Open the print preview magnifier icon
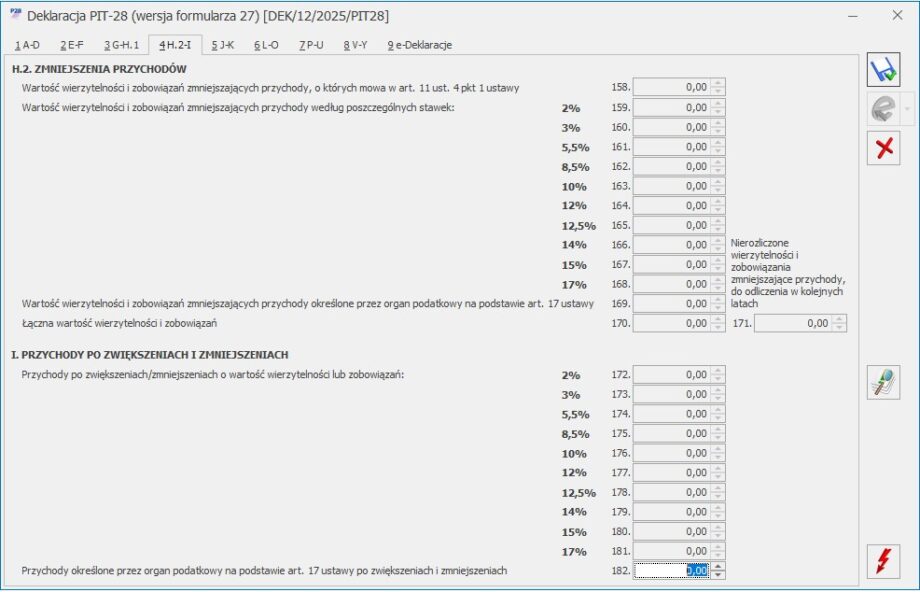Viewport: 920px width, 592px height. (x=883, y=383)
